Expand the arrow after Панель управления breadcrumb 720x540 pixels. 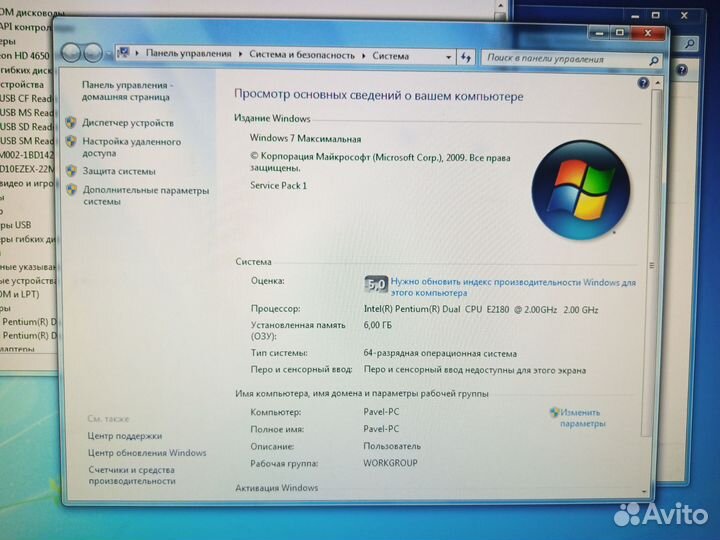(x=241, y=56)
